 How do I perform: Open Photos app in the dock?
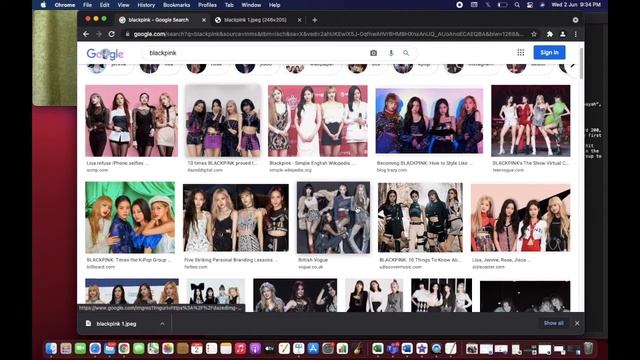point(168,348)
